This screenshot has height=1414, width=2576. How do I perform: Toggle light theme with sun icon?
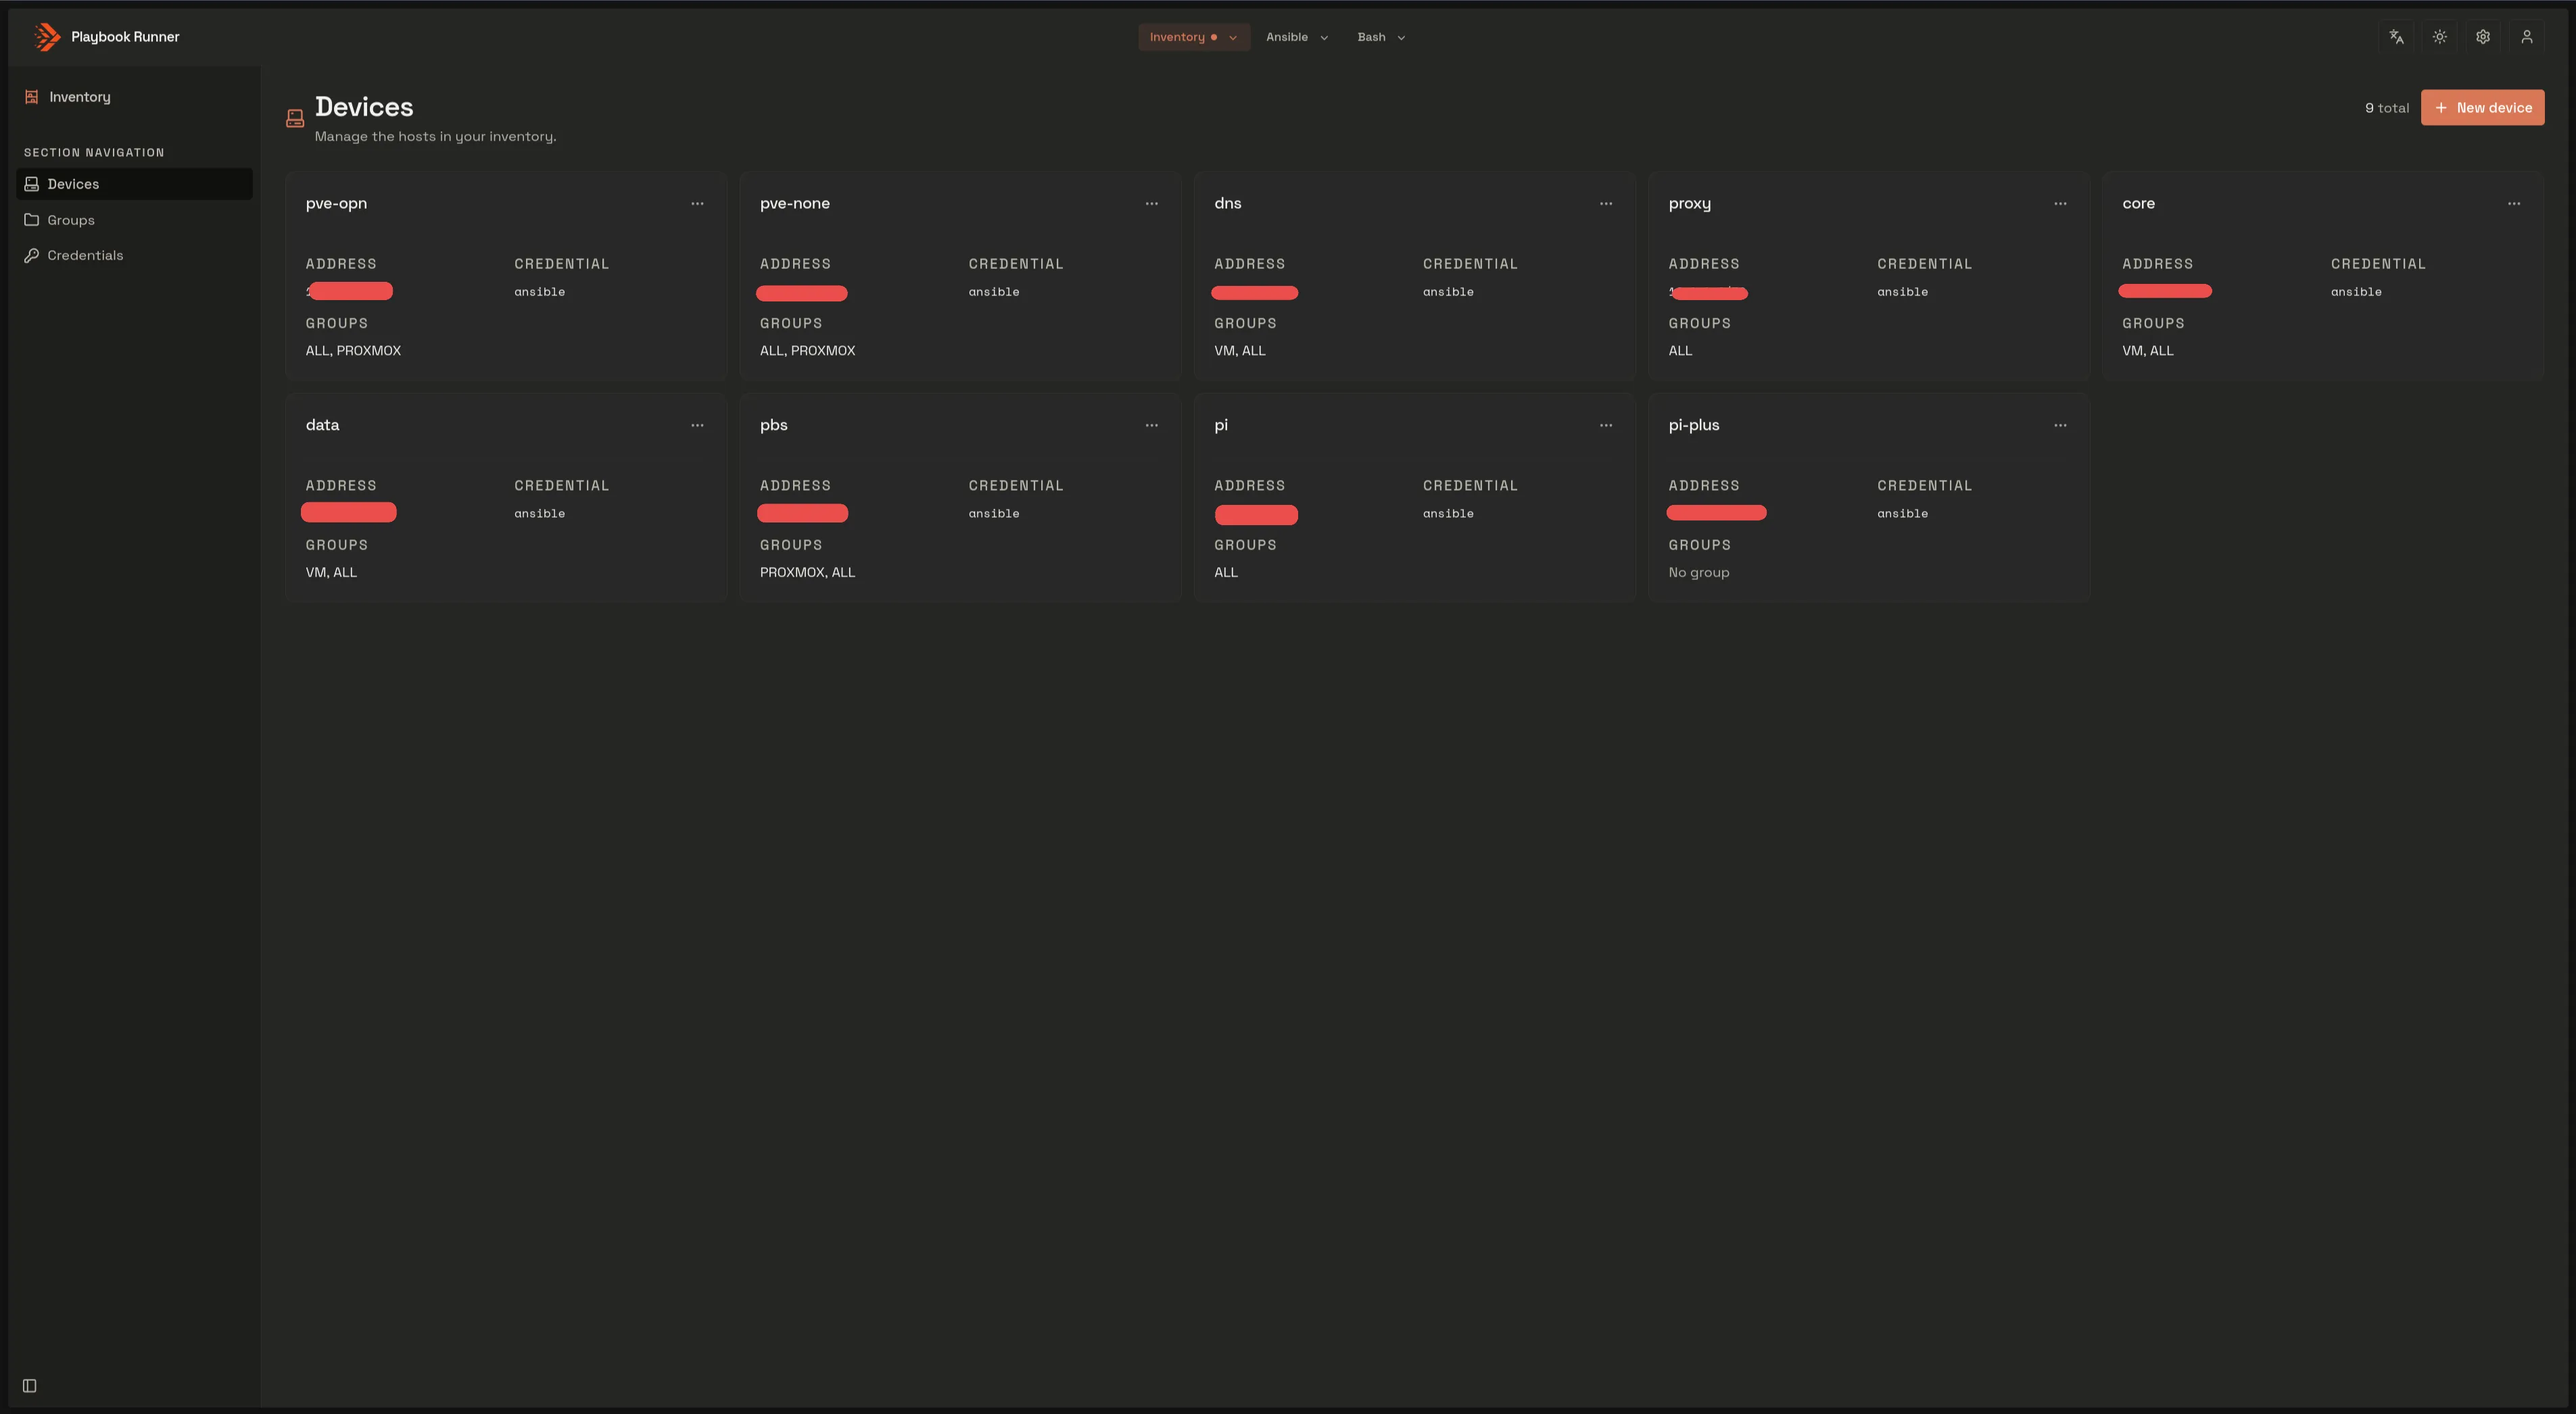(x=2440, y=37)
